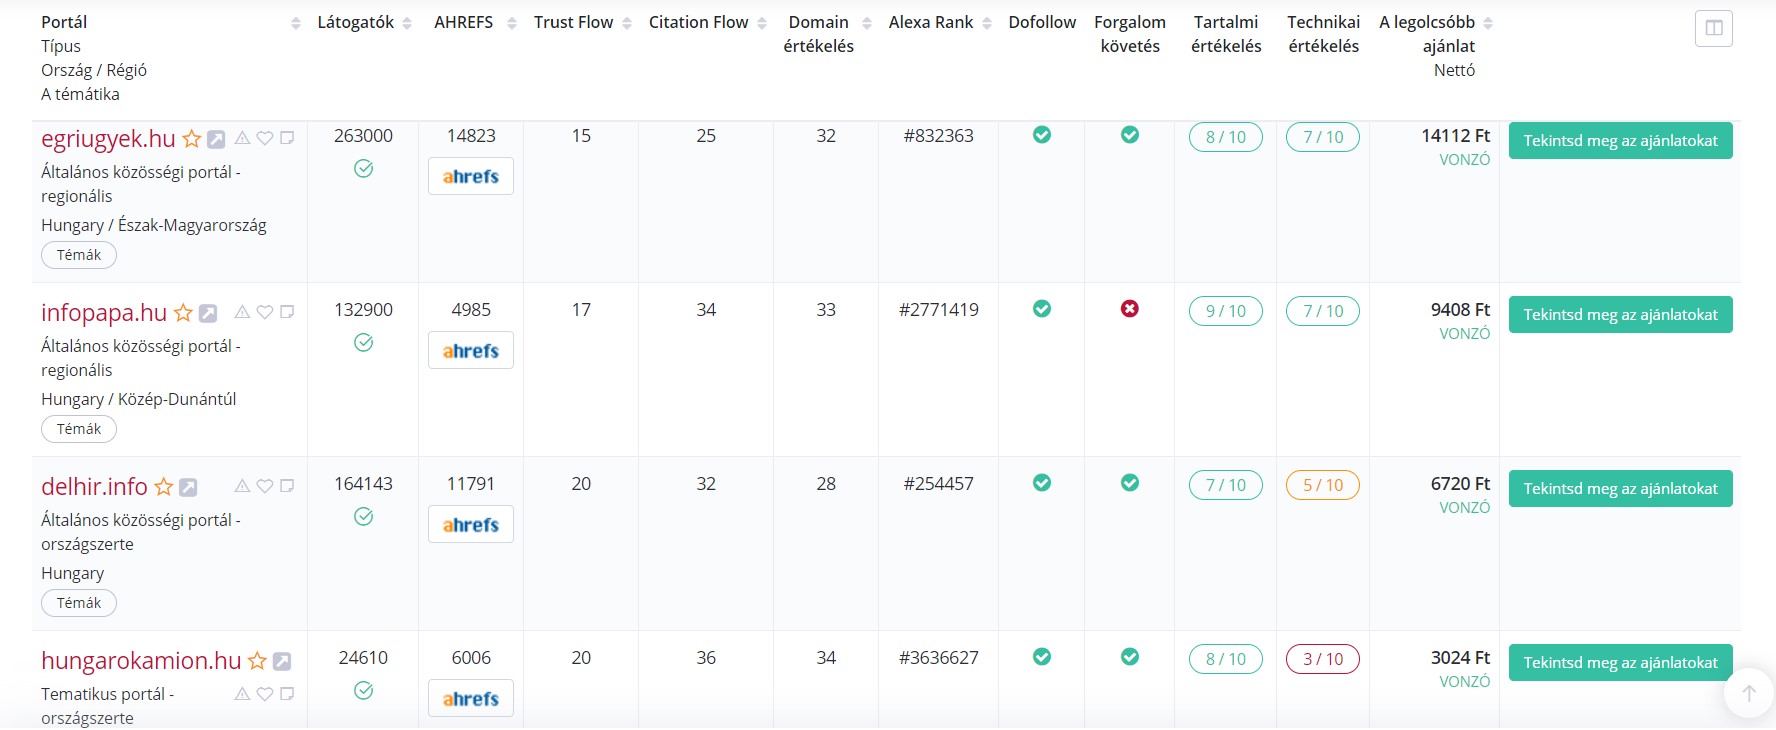The height and width of the screenshot is (730, 1776).
Task: View offers for egriugyek.hu
Action: point(1620,141)
